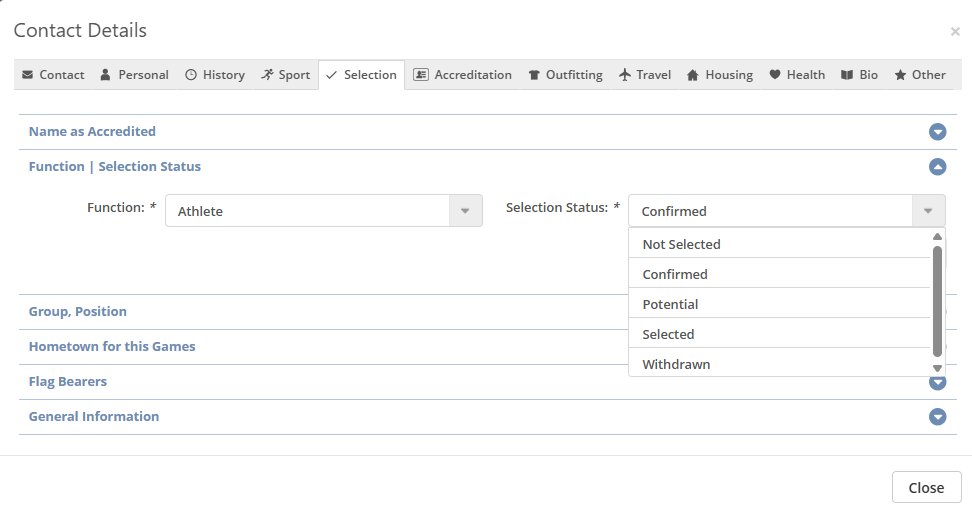Click the running figure Sport icon
Screen dimensions: 972x515
click(267, 75)
